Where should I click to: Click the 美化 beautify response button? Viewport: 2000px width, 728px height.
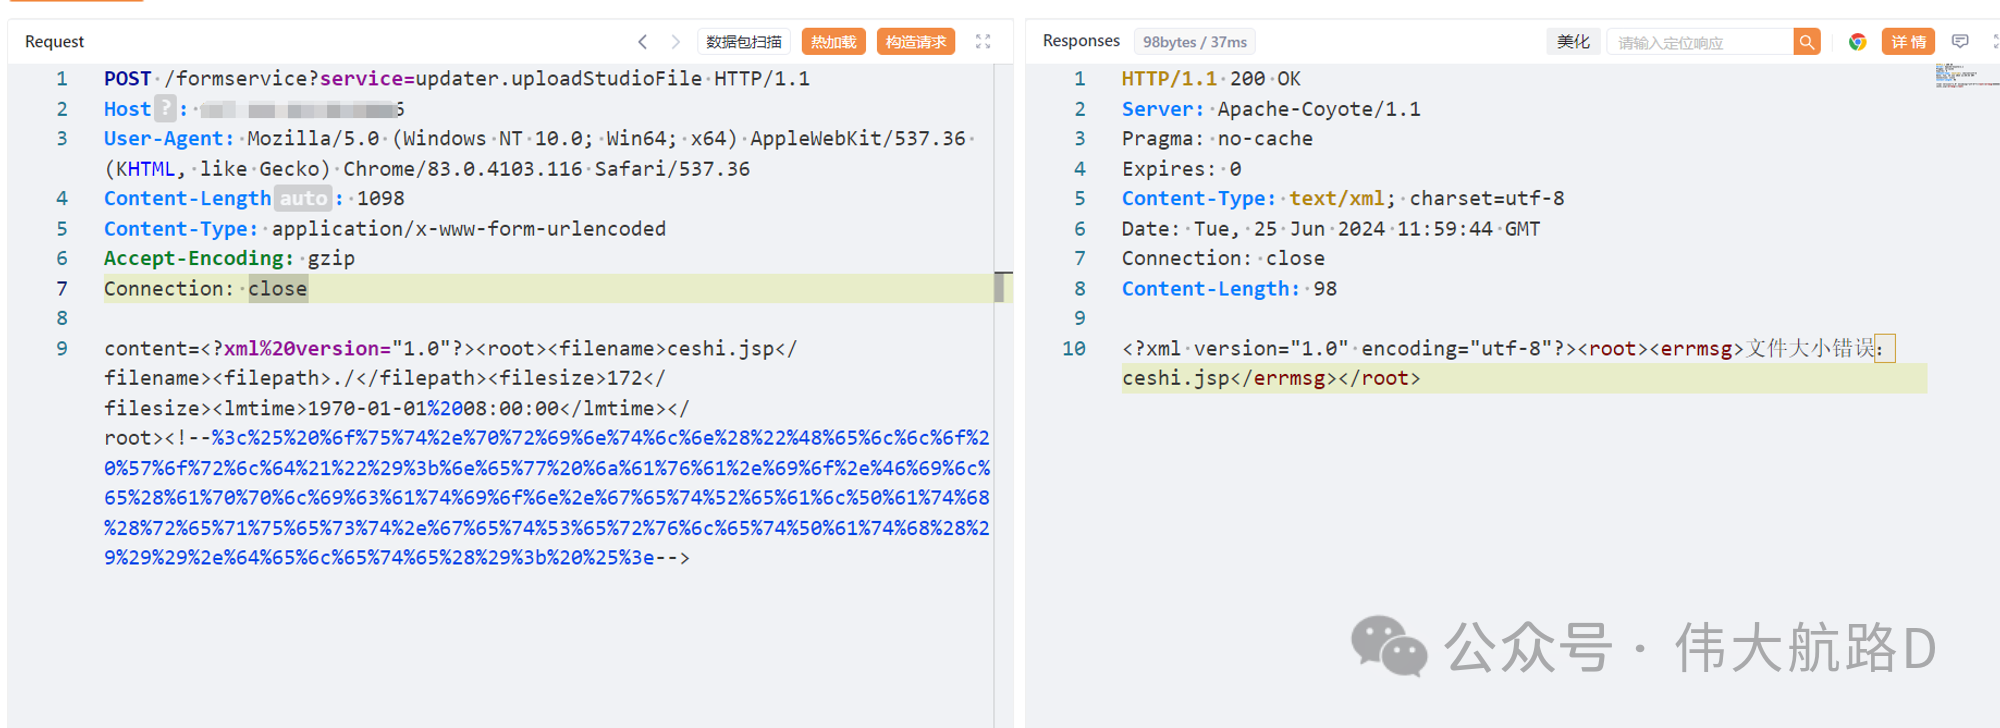click(1573, 42)
